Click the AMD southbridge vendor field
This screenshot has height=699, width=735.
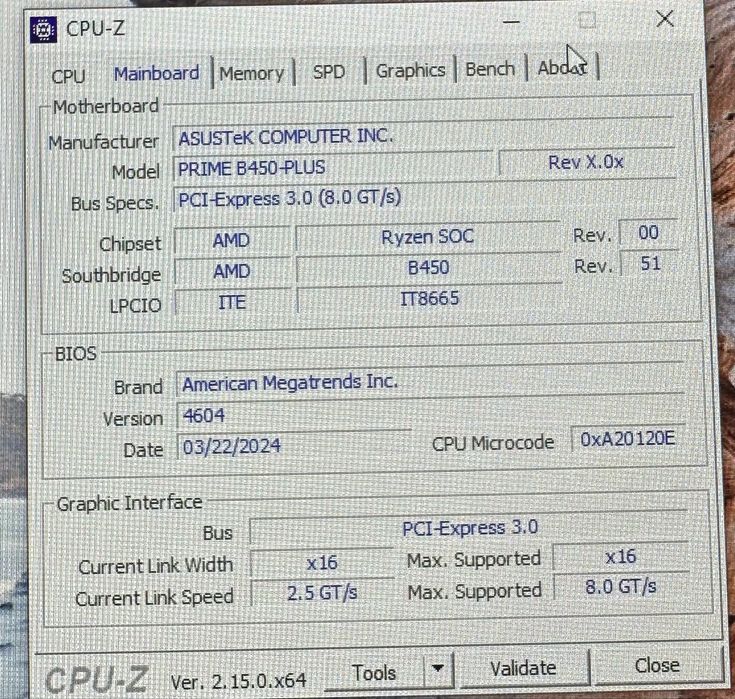pyautogui.click(x=232, y=271)
